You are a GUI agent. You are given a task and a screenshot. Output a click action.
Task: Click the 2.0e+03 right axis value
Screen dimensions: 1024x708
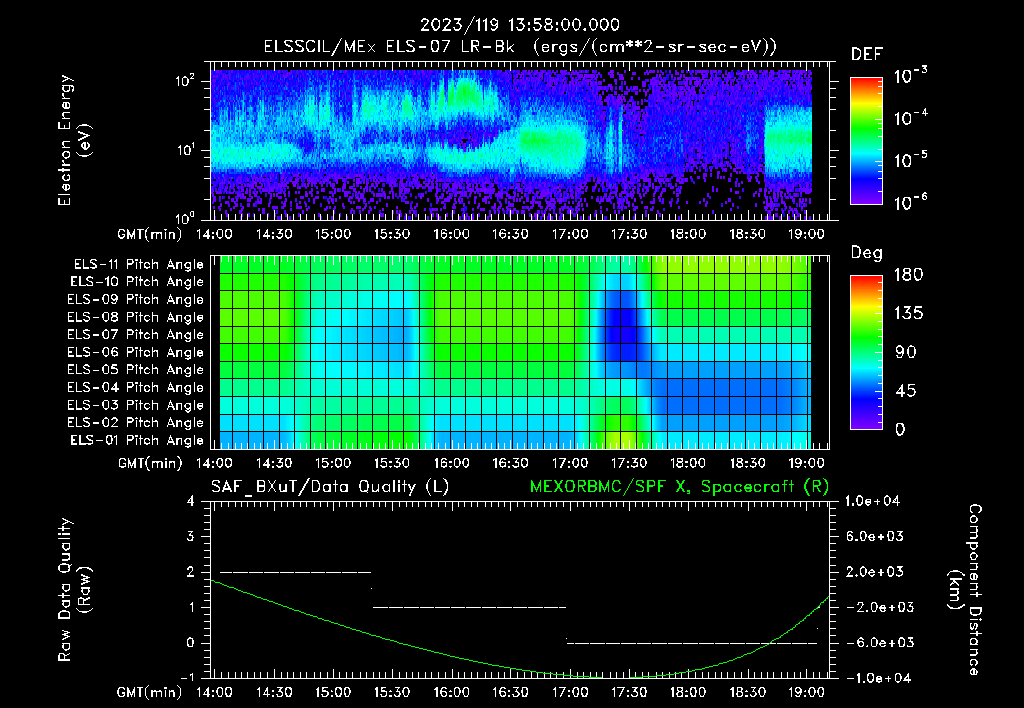(874, 572)
